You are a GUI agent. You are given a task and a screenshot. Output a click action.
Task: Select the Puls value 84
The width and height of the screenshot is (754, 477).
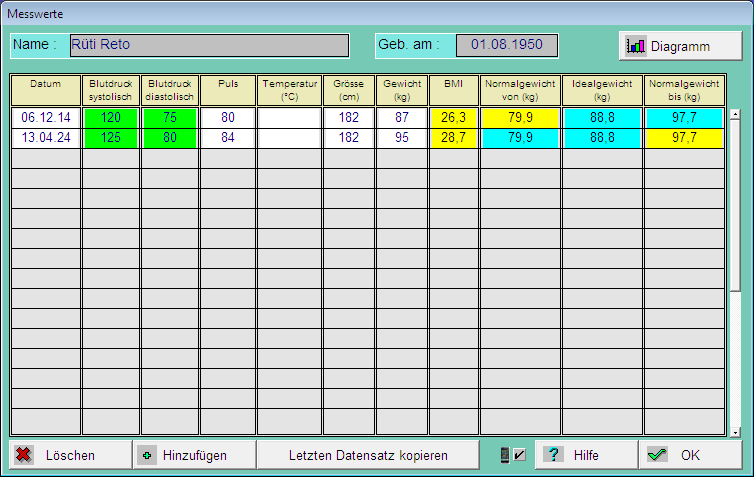227,138
